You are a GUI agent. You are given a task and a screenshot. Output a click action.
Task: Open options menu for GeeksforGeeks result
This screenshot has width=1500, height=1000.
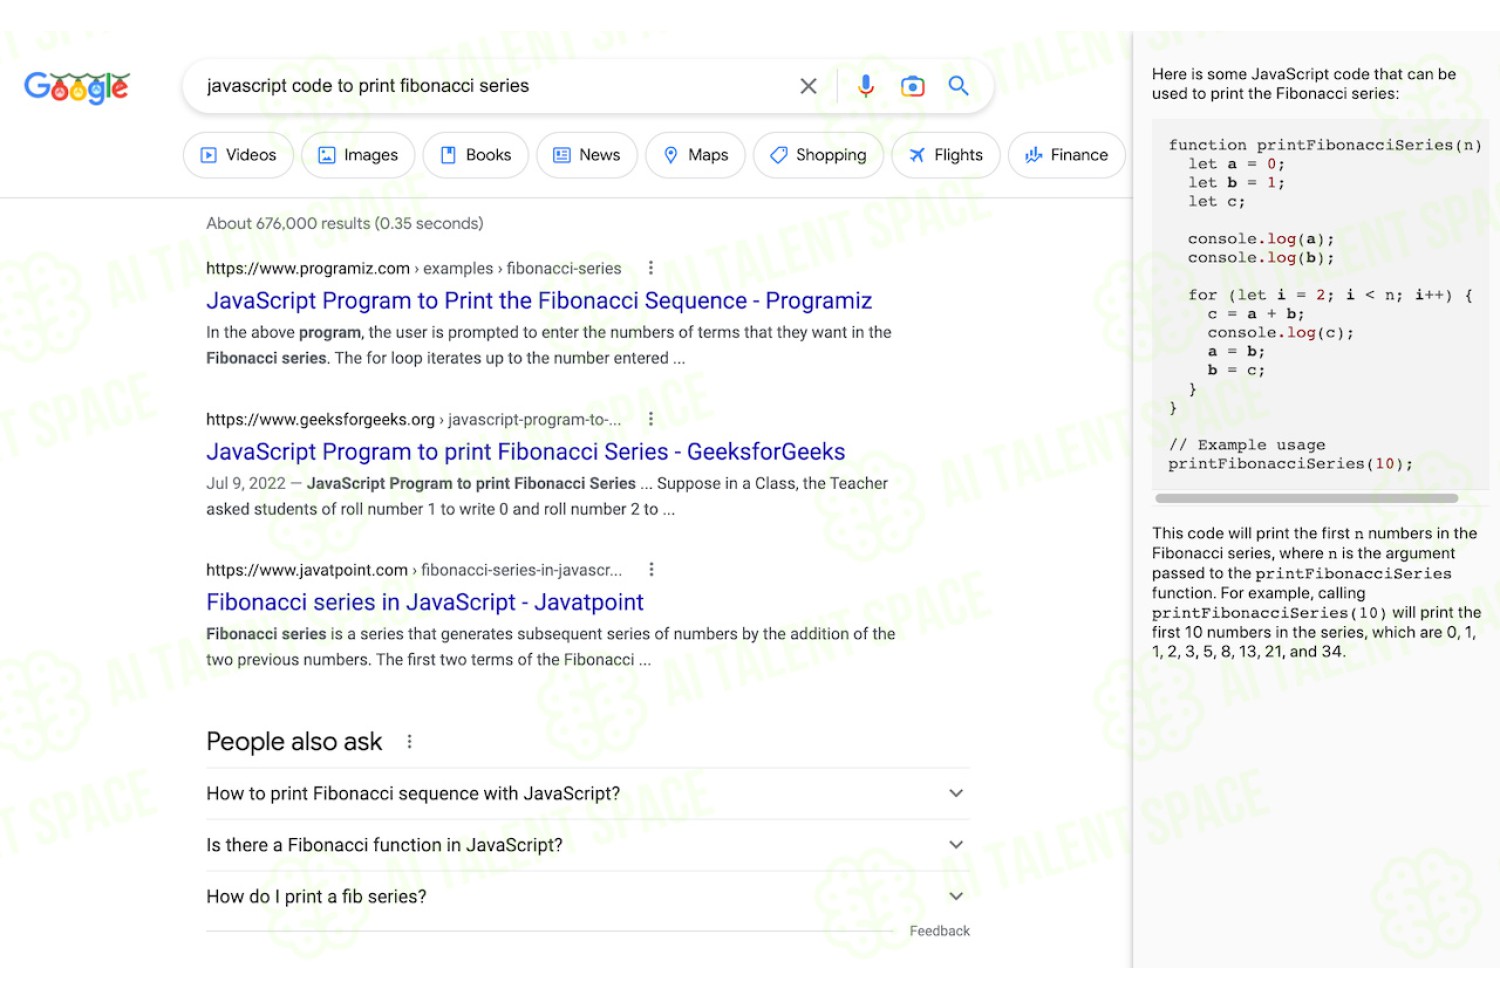pyautogui.click(x=651, y=419)
